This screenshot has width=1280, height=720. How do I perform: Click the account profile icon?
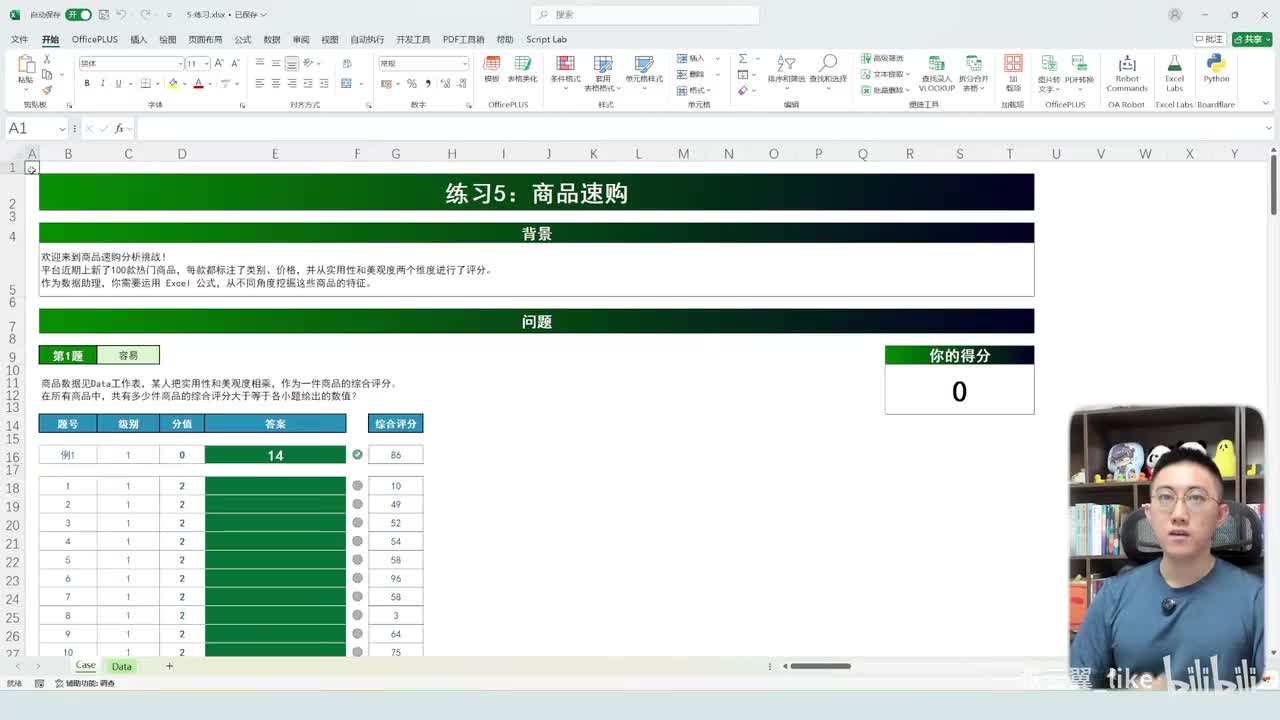tap(1175, 15)
